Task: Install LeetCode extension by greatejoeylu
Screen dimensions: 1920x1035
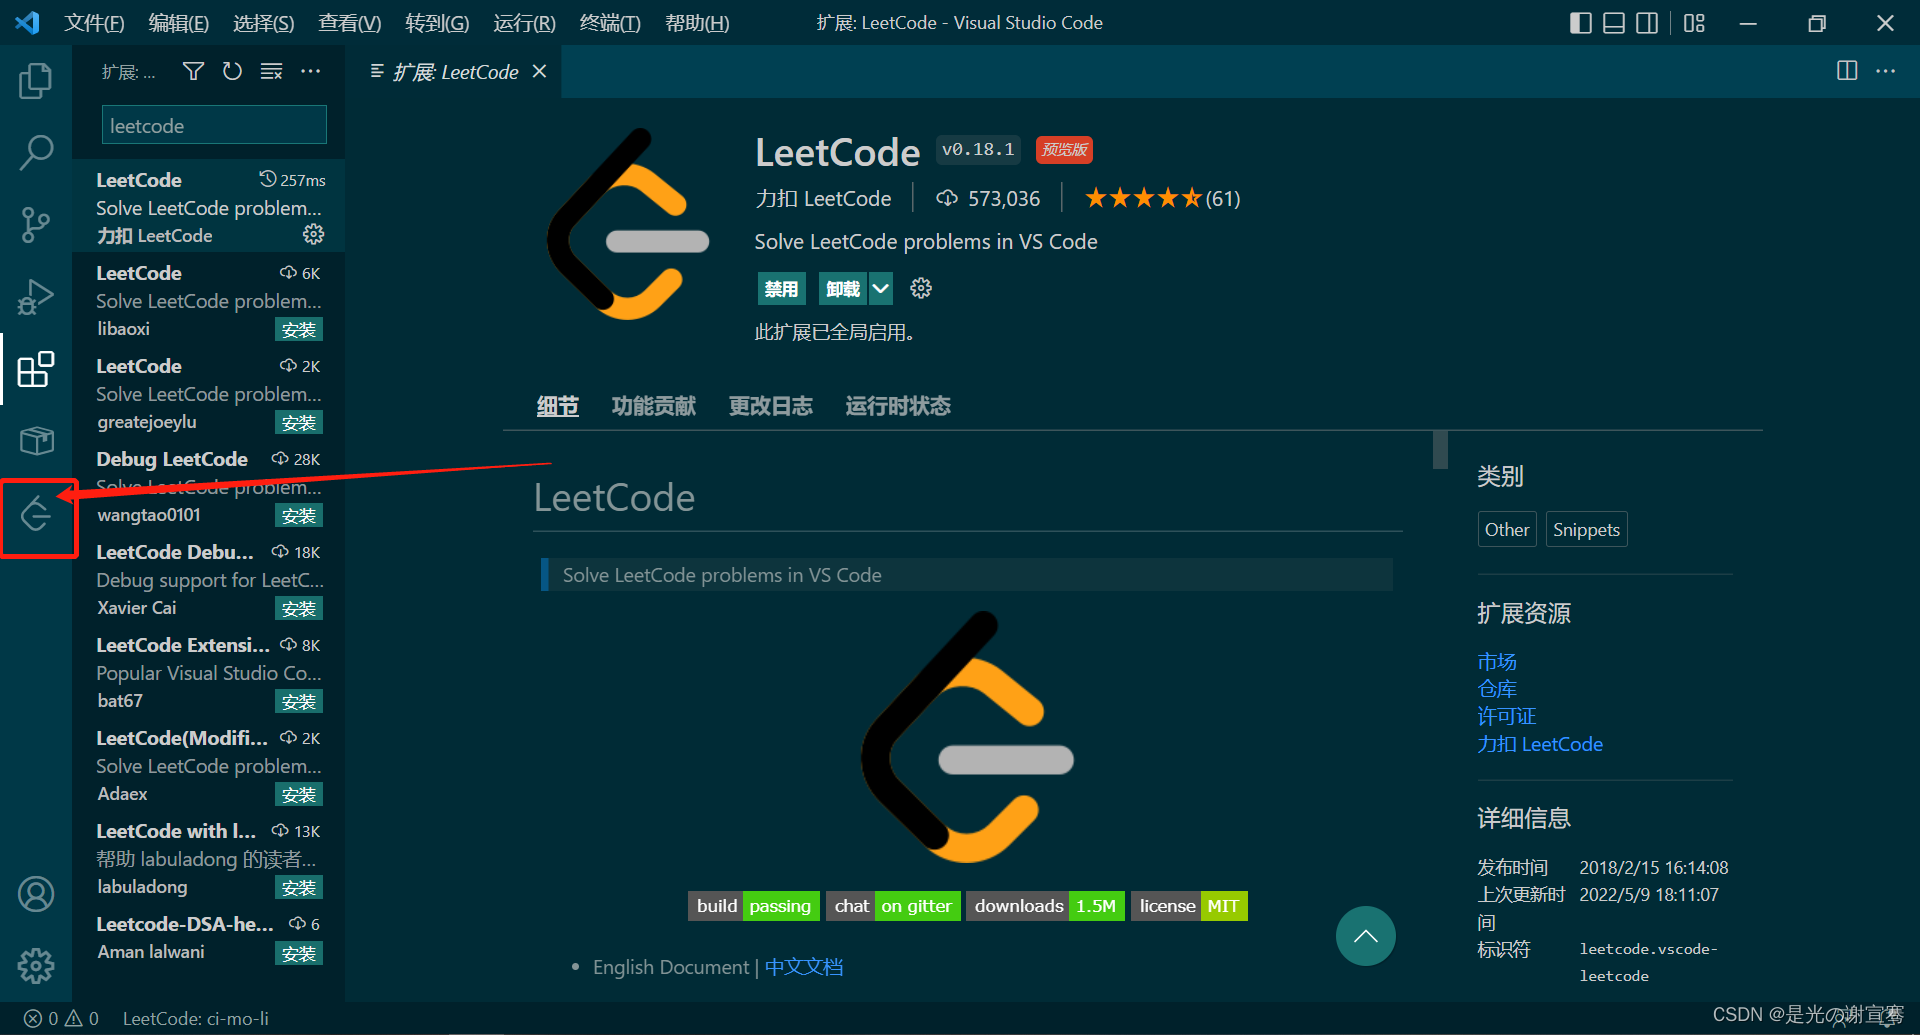Action: point(299,423)
